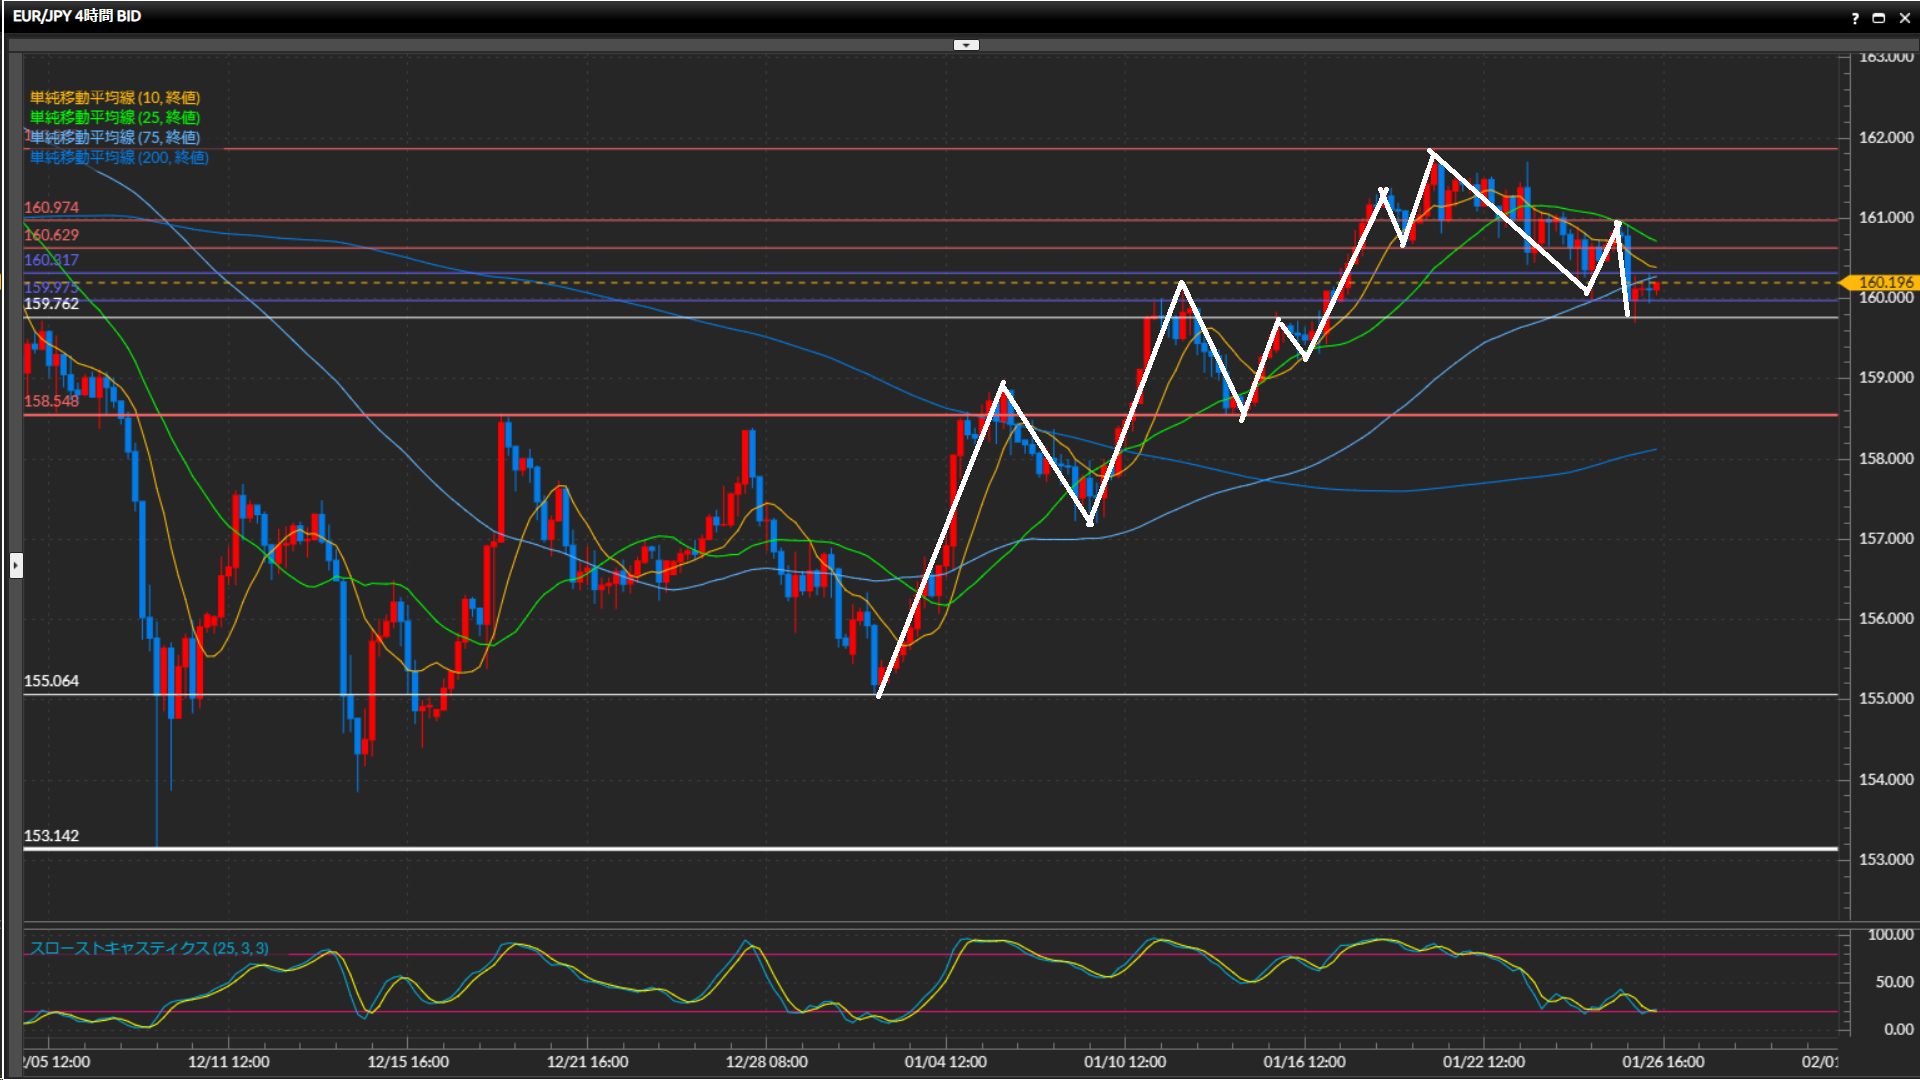Select the thick white 153.142 line label

pyautogui.click(x=52, y=835)
